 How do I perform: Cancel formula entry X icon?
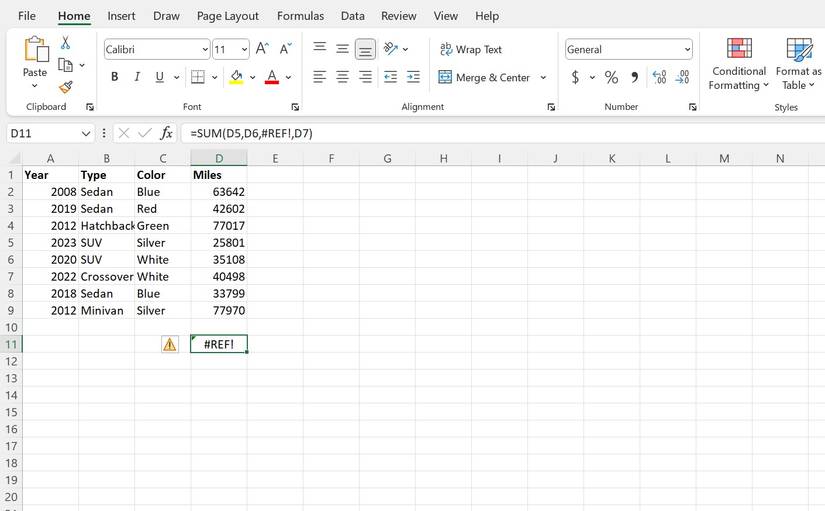pos(124,133)
